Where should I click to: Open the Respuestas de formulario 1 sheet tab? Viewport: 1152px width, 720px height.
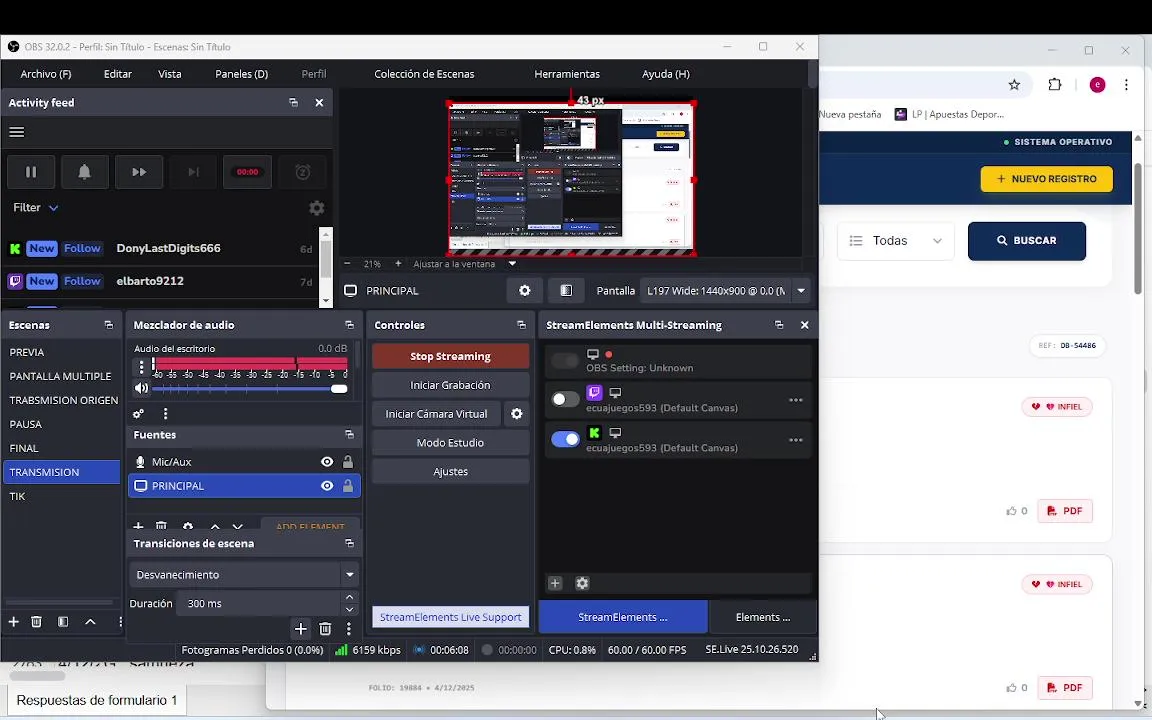pos(97,700)
